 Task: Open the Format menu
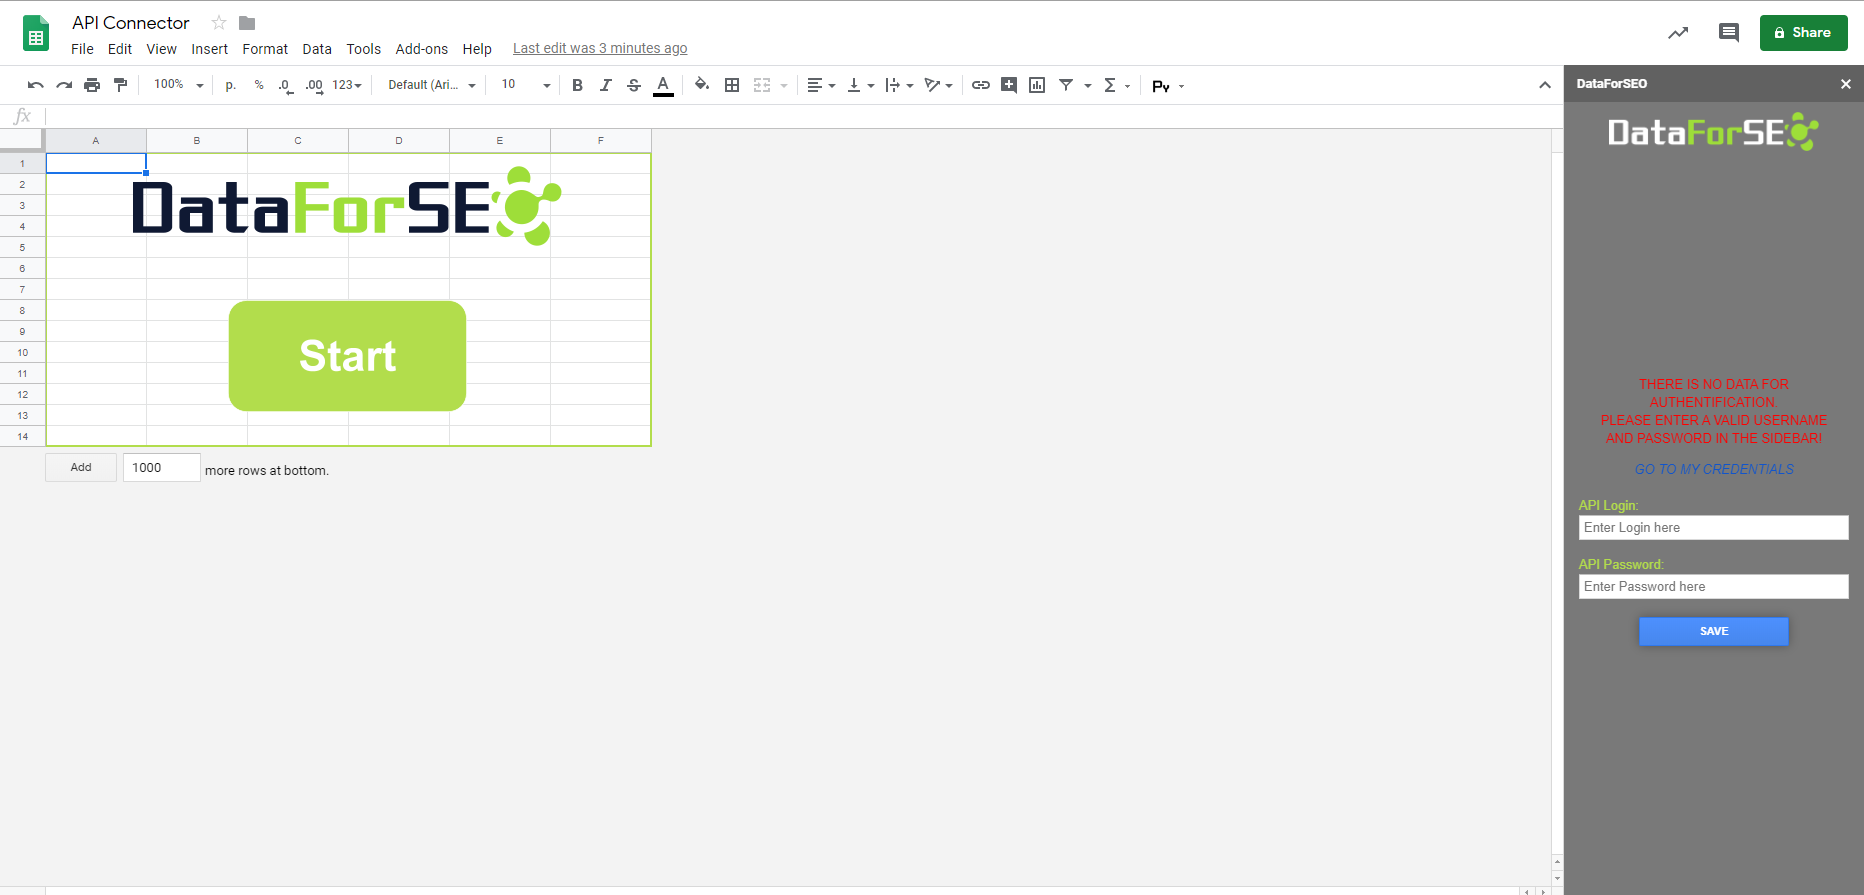coord(265,49)
